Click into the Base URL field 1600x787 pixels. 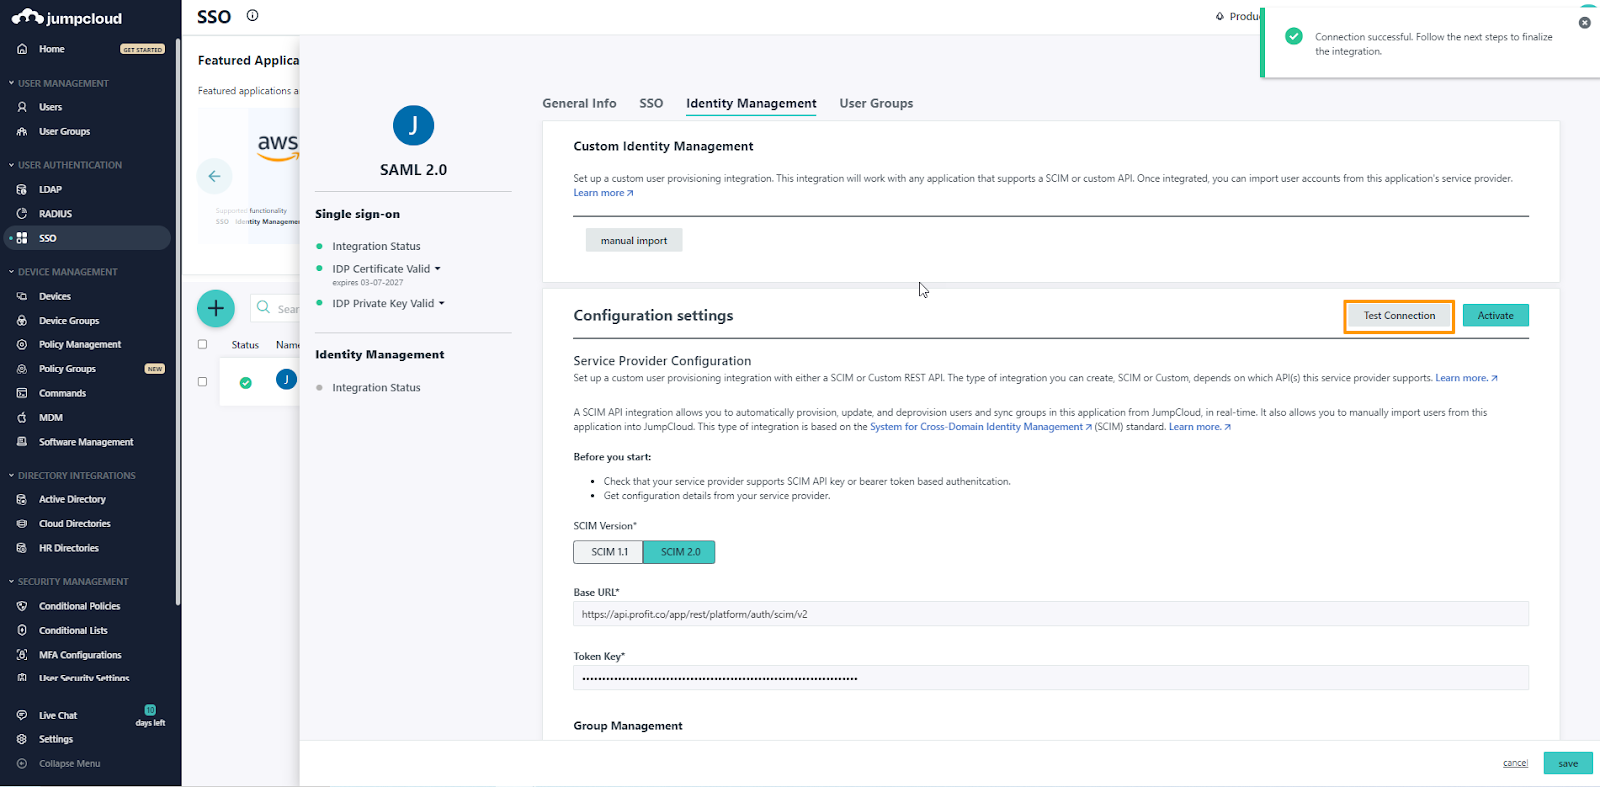(x=1050, y=614)
